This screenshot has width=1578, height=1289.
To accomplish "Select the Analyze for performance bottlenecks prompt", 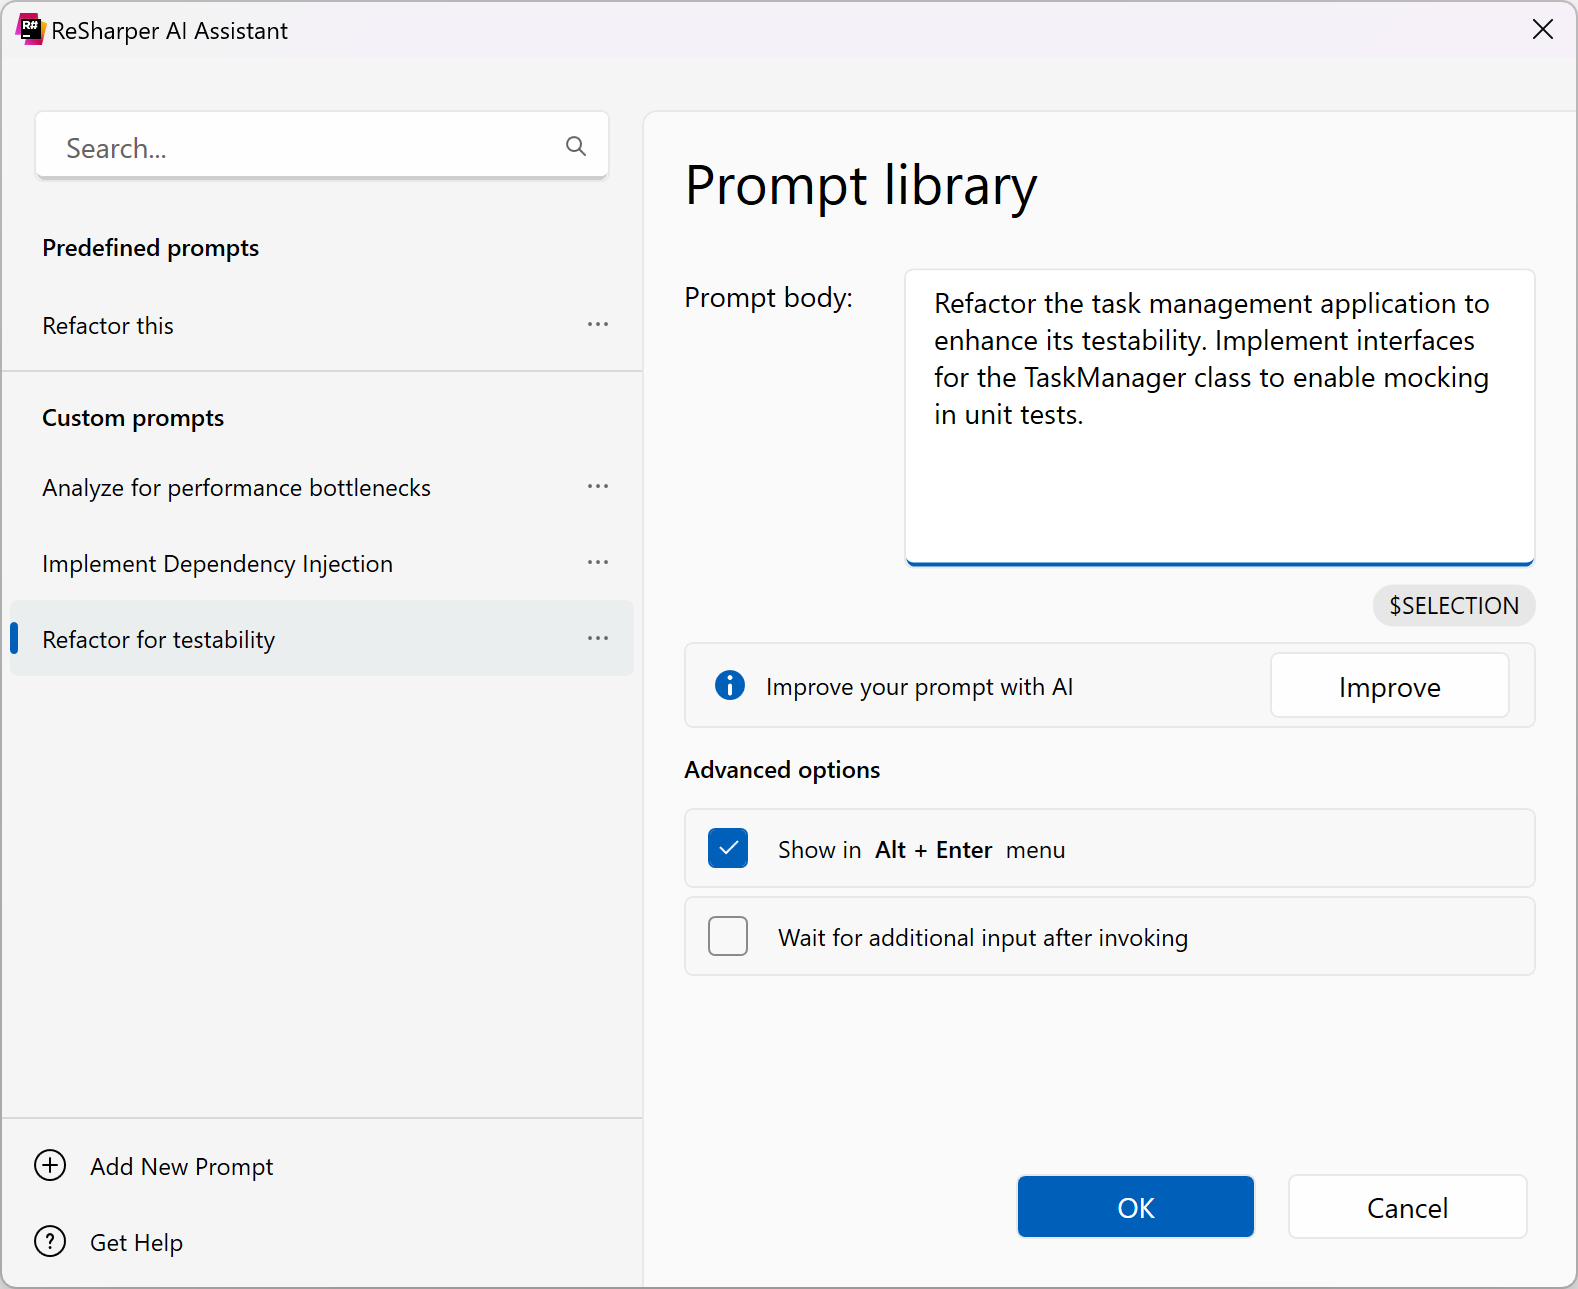I will [x=322, y=487].
